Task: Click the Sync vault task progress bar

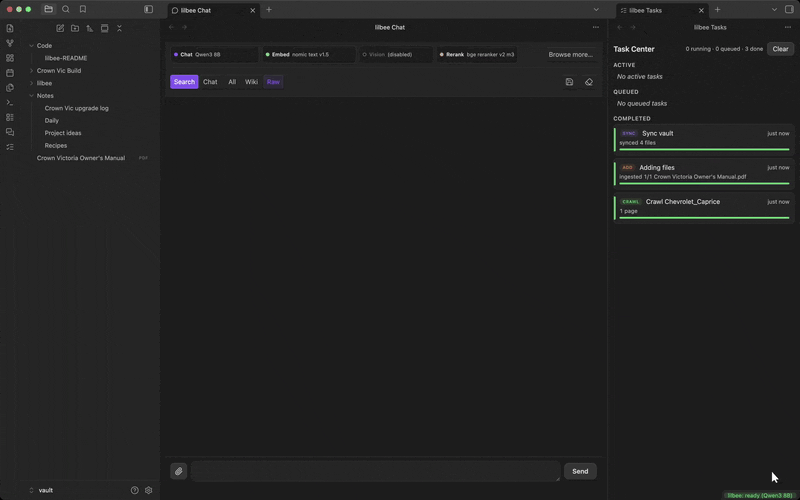Action: point(704,149)
